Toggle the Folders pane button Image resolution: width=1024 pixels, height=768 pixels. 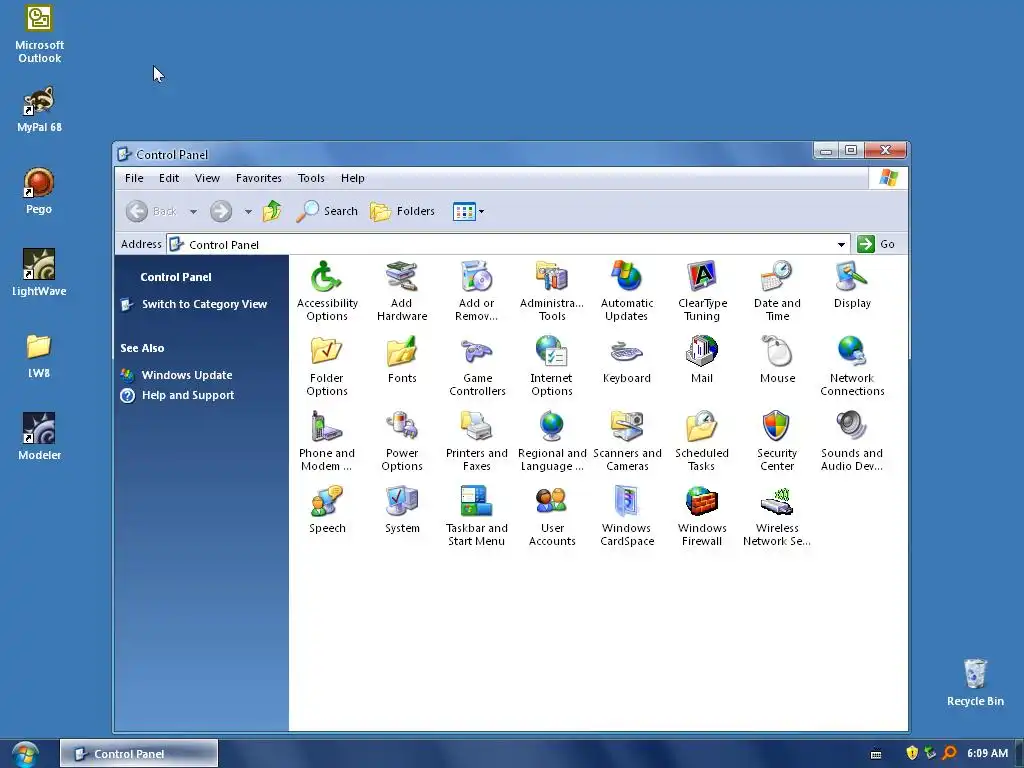pos(402,211)
